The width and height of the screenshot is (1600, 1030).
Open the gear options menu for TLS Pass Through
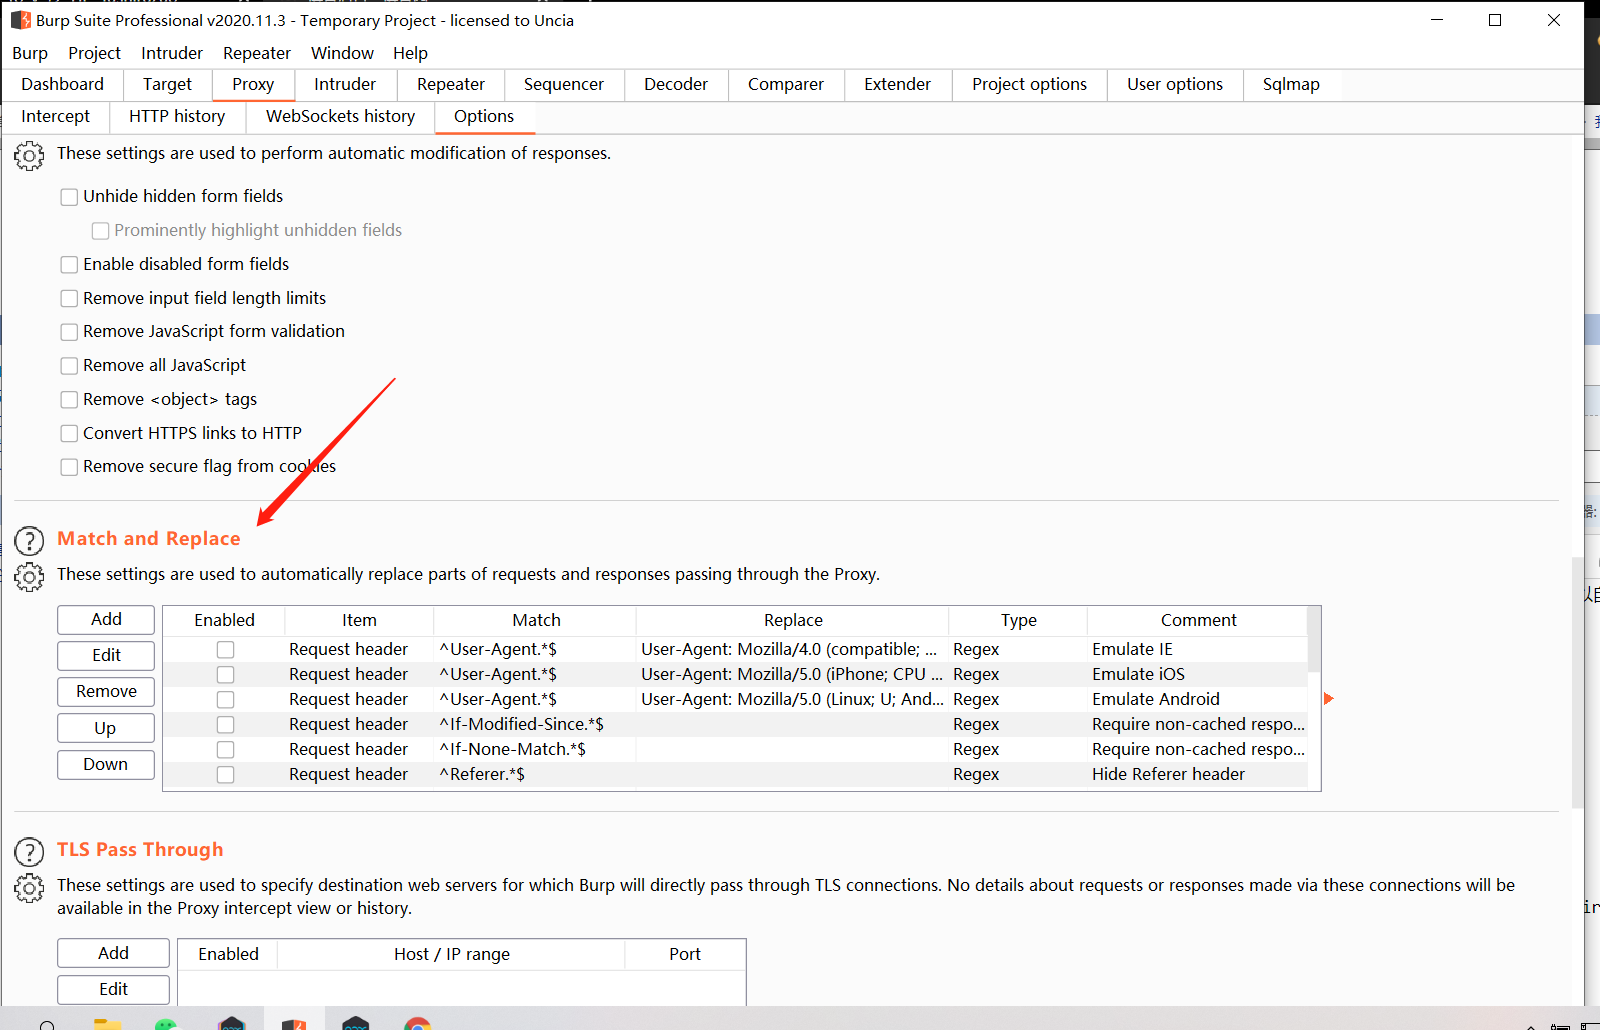[x=29, y=888]
